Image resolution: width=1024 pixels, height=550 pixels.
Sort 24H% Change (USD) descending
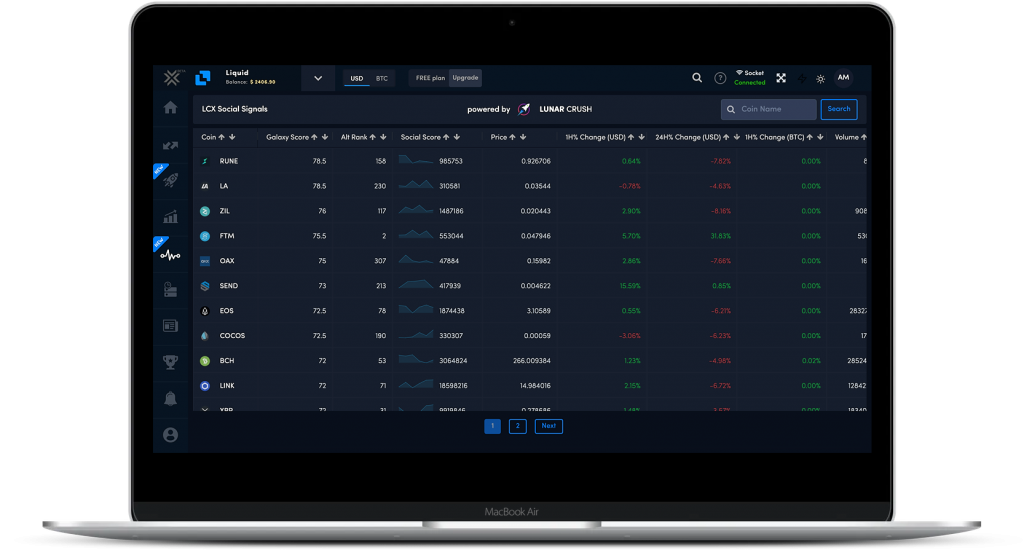tap(736, 137)
